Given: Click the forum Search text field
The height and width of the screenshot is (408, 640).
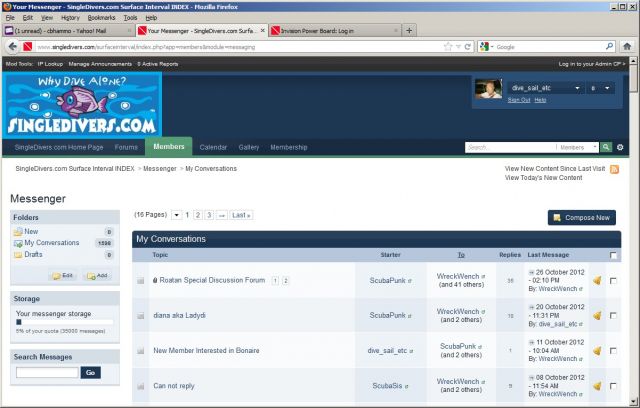Looking at the screenshot, I should pos(510,147).
